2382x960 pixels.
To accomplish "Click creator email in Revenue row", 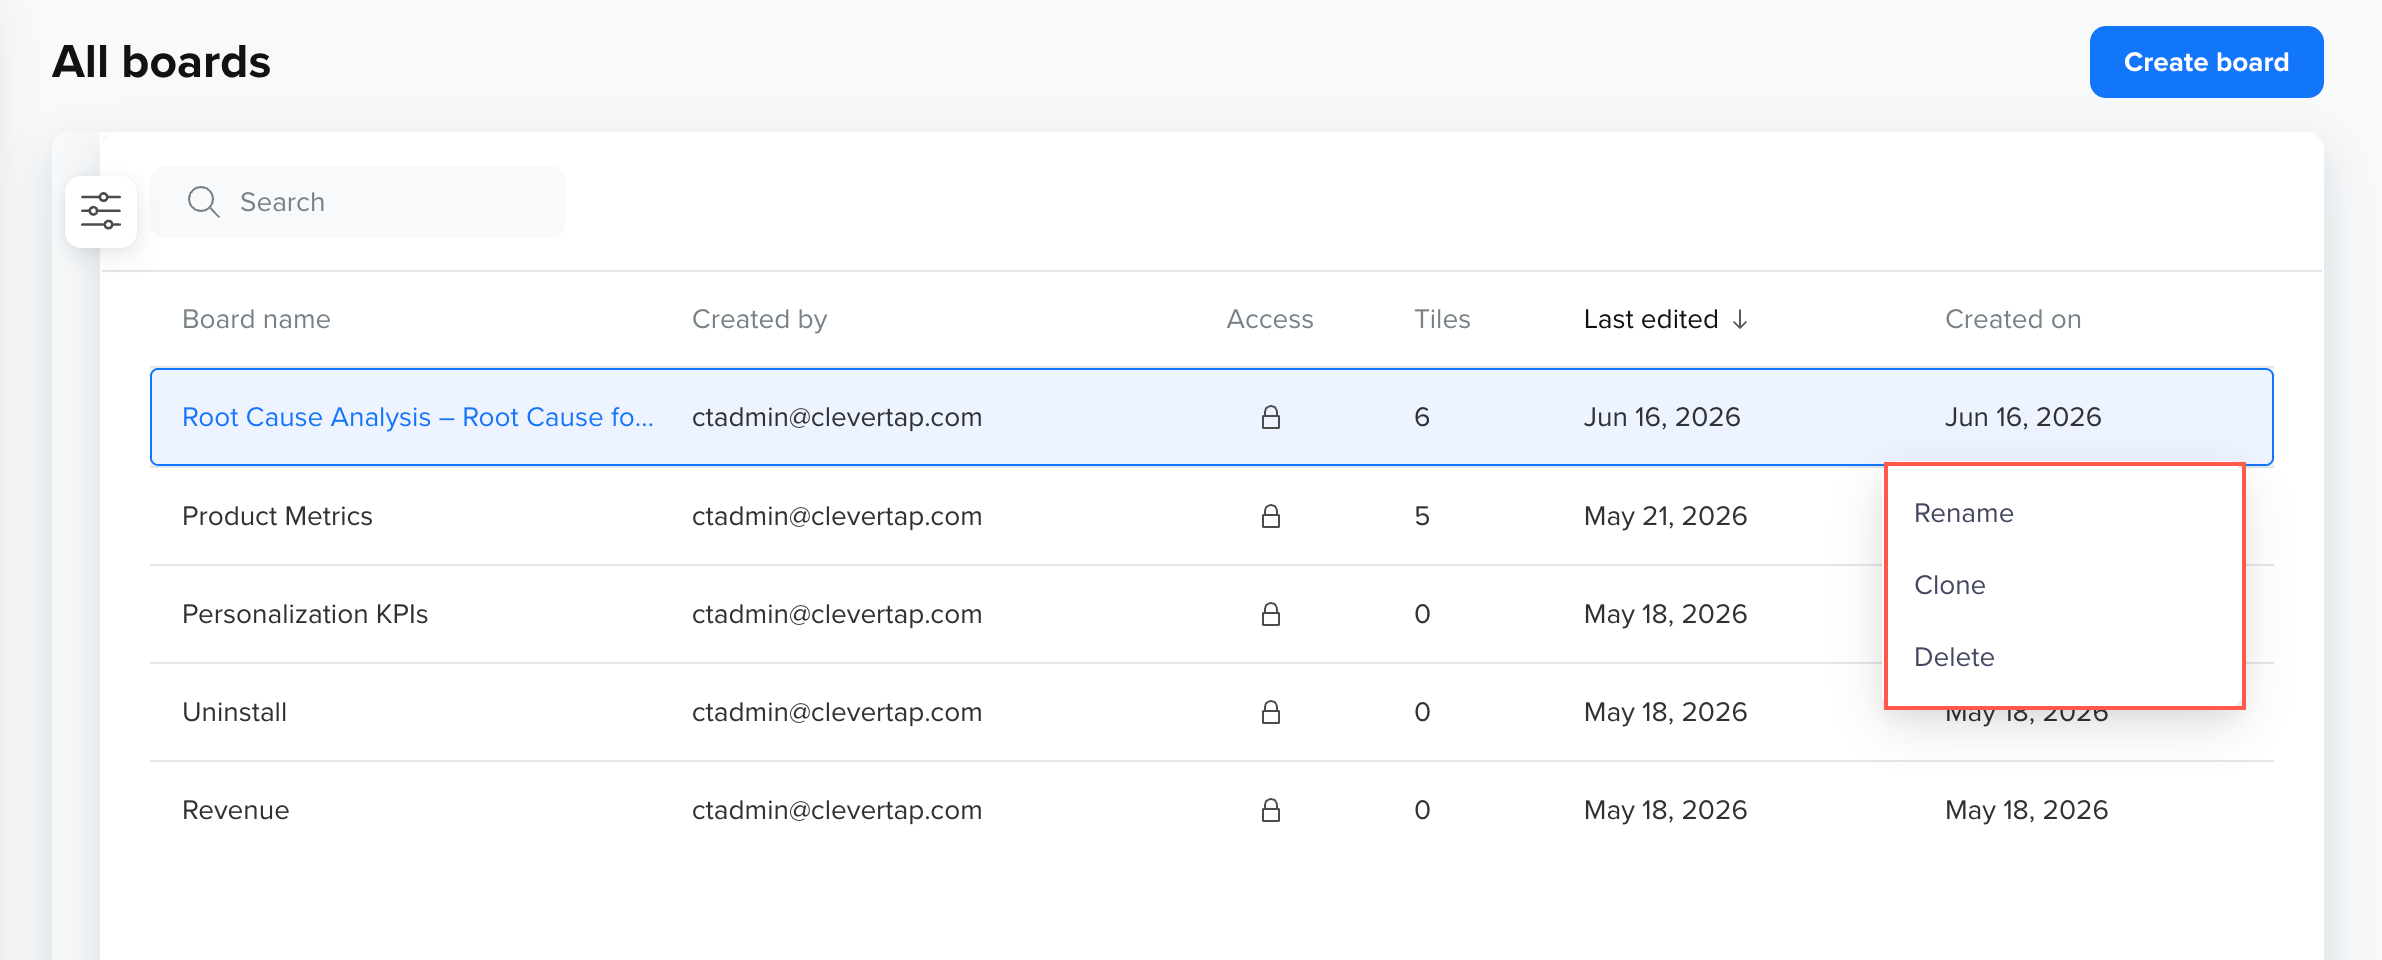I will (x=837, y=810).
